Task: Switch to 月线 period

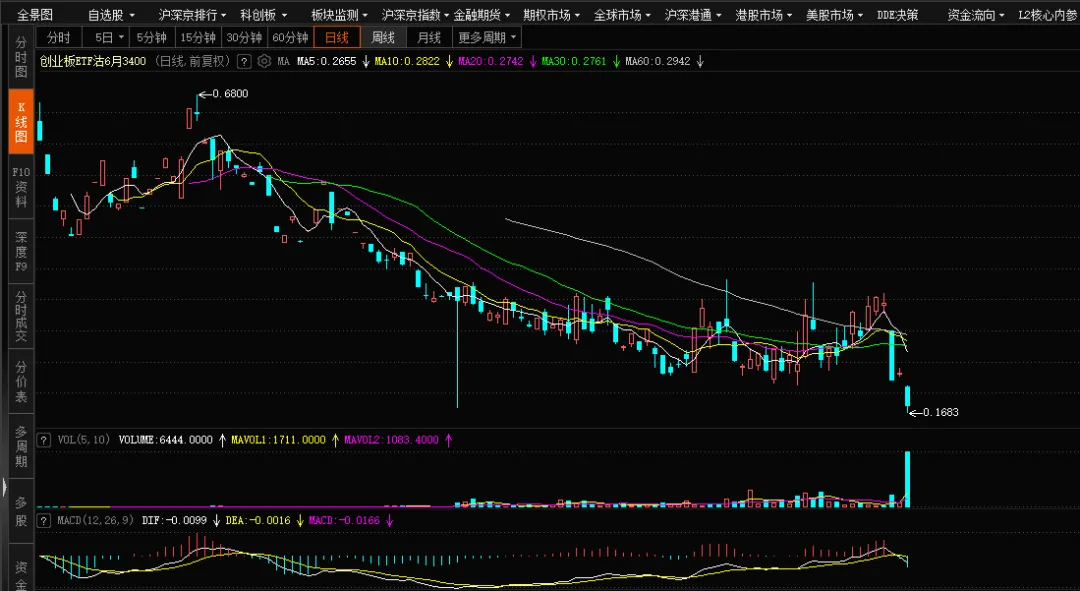Action: coord(429,38)
